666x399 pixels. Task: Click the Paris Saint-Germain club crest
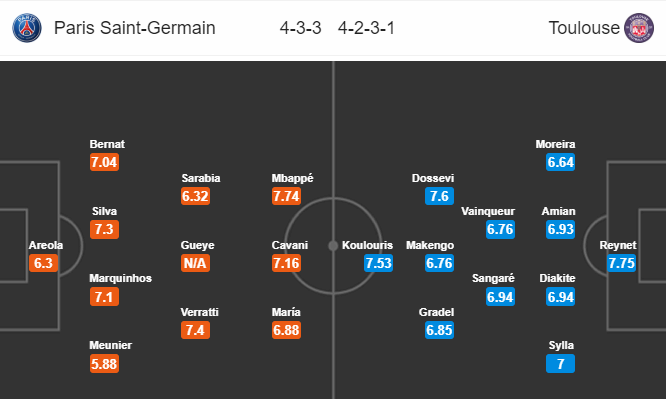pyautogui.click(x=27, y=28)
